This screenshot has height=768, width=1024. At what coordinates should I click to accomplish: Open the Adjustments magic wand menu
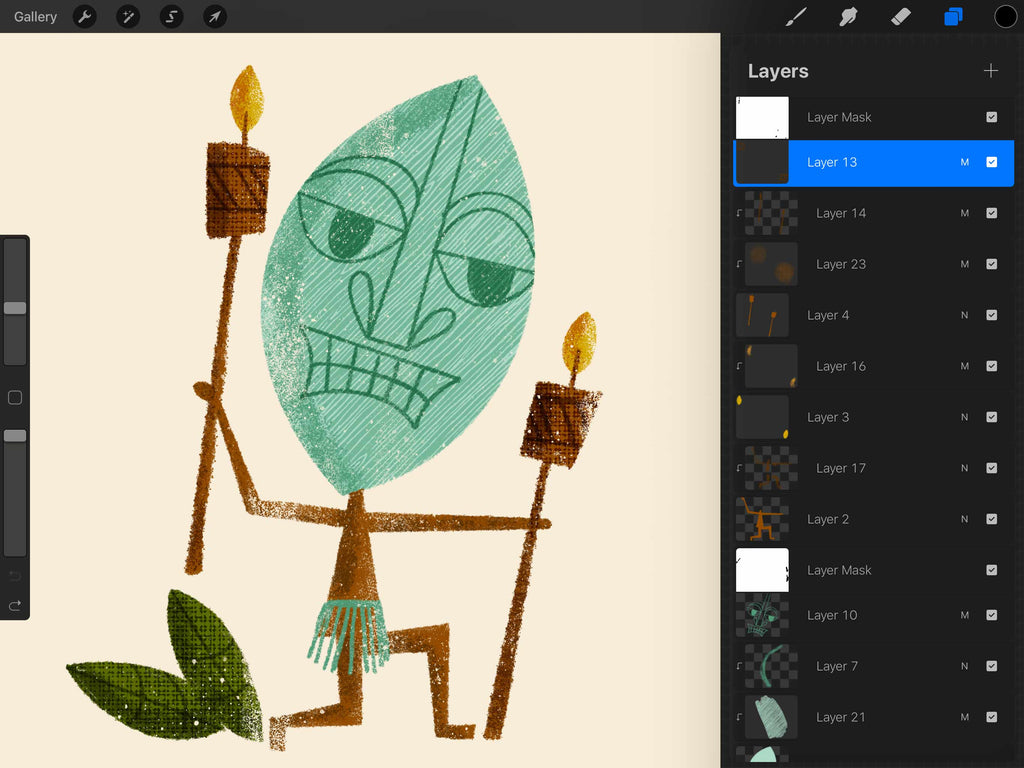tap(128, 16)
